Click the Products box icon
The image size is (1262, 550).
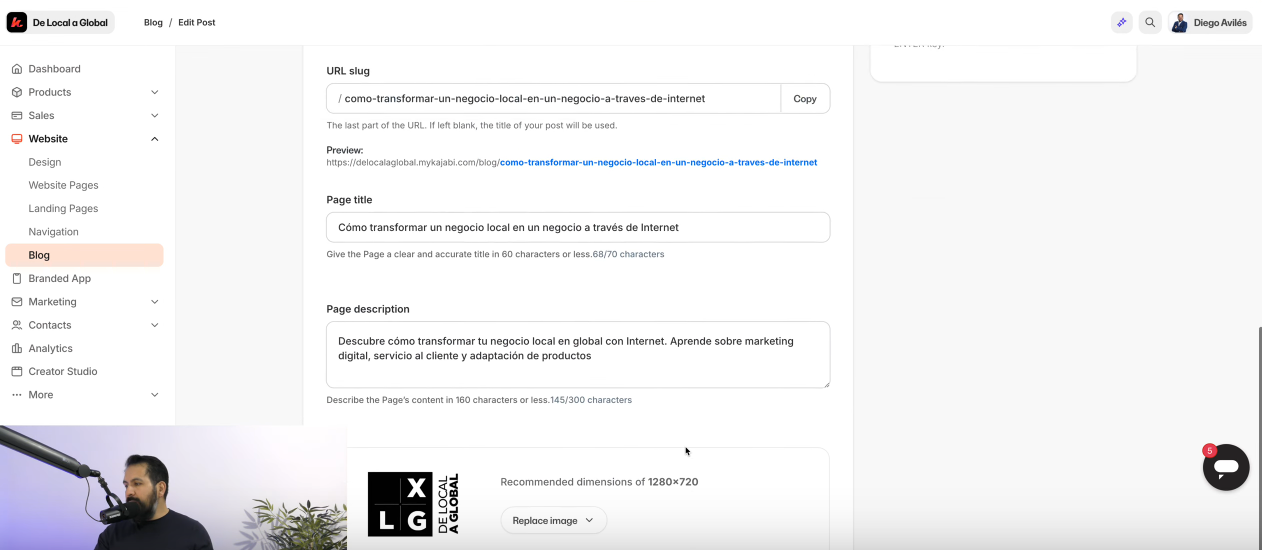pos(17,92)
